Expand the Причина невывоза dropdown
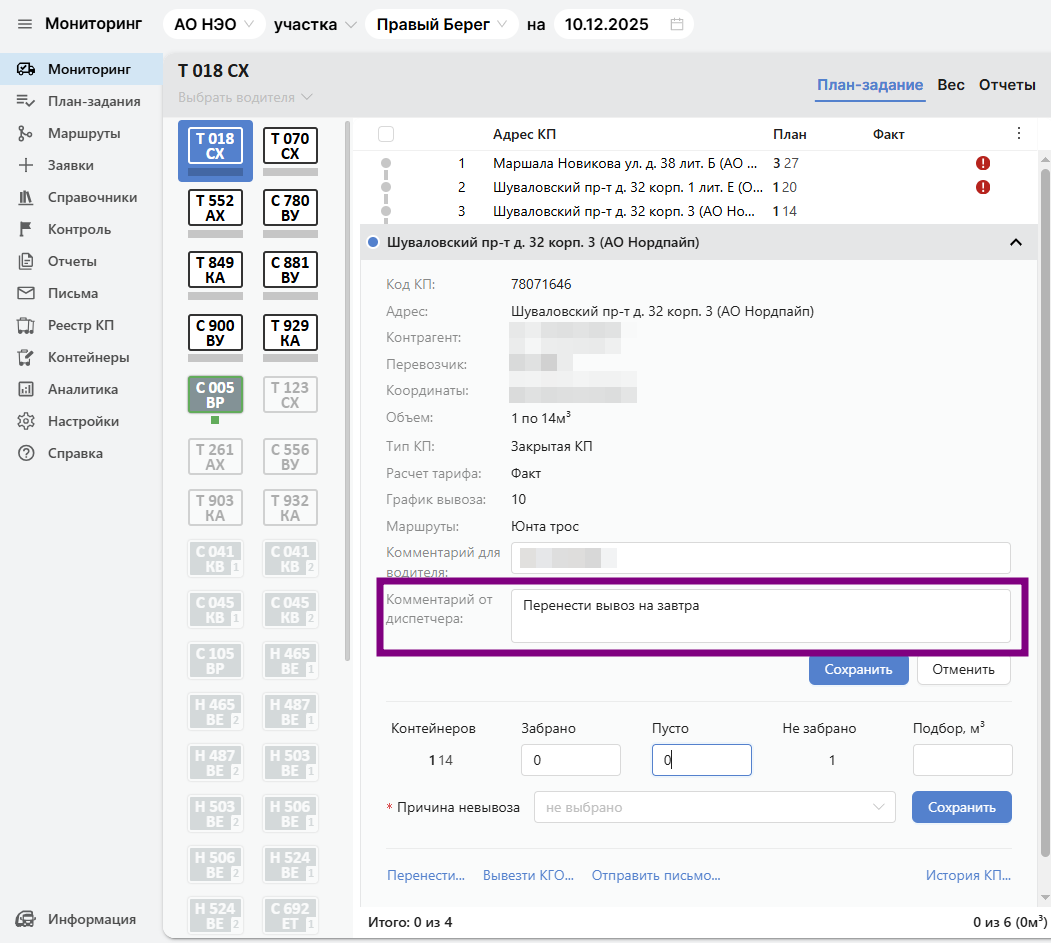Screen dimensions: 1051x943 coord(715,807)
